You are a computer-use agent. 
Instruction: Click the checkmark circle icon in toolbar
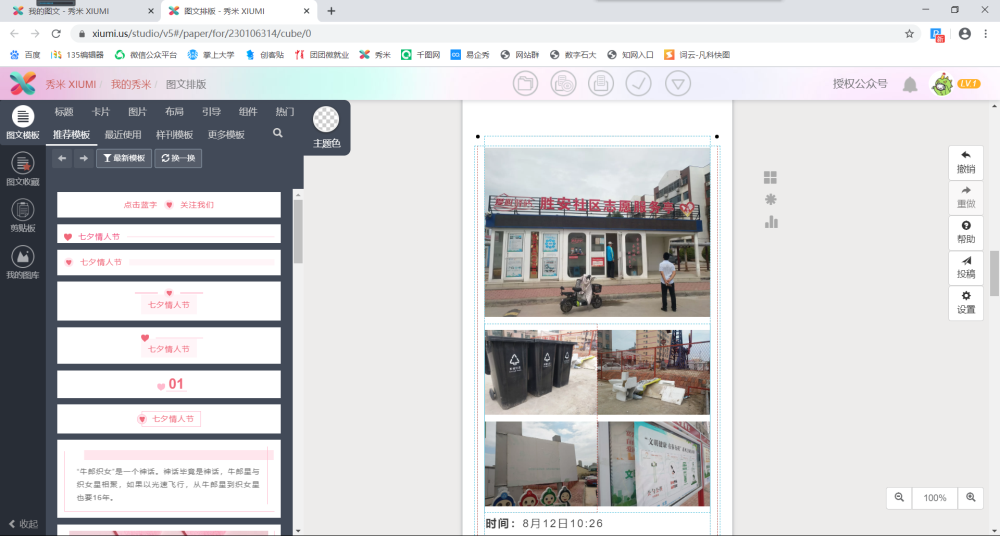[x=638, y=84]
